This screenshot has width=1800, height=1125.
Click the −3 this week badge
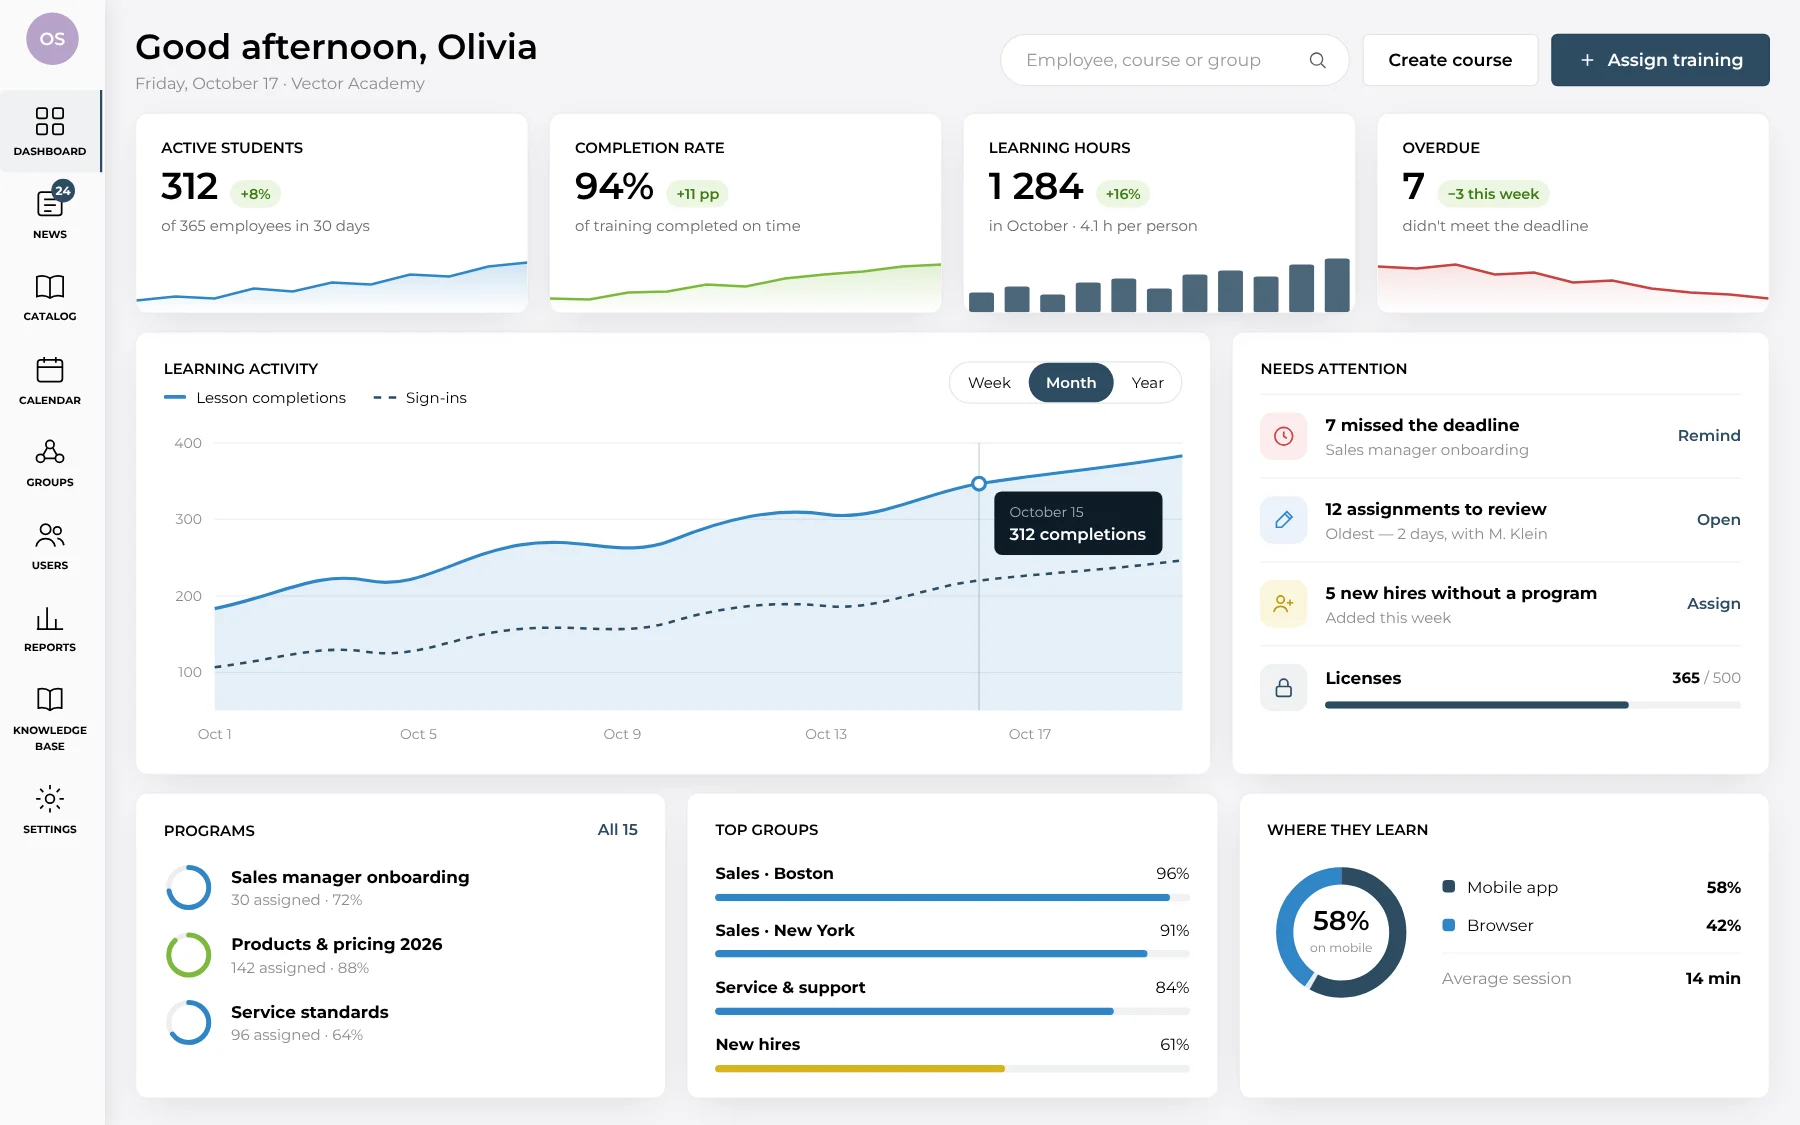coord(1493,194)
